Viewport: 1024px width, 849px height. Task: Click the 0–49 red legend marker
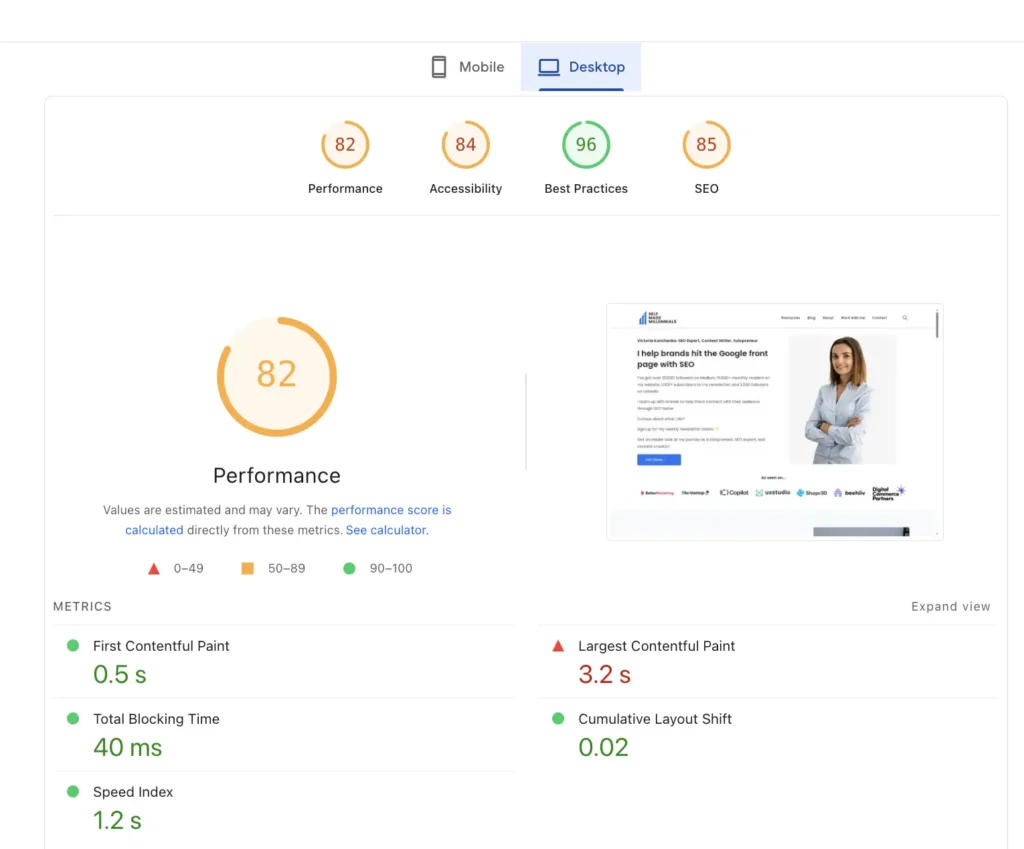[153, 568]
